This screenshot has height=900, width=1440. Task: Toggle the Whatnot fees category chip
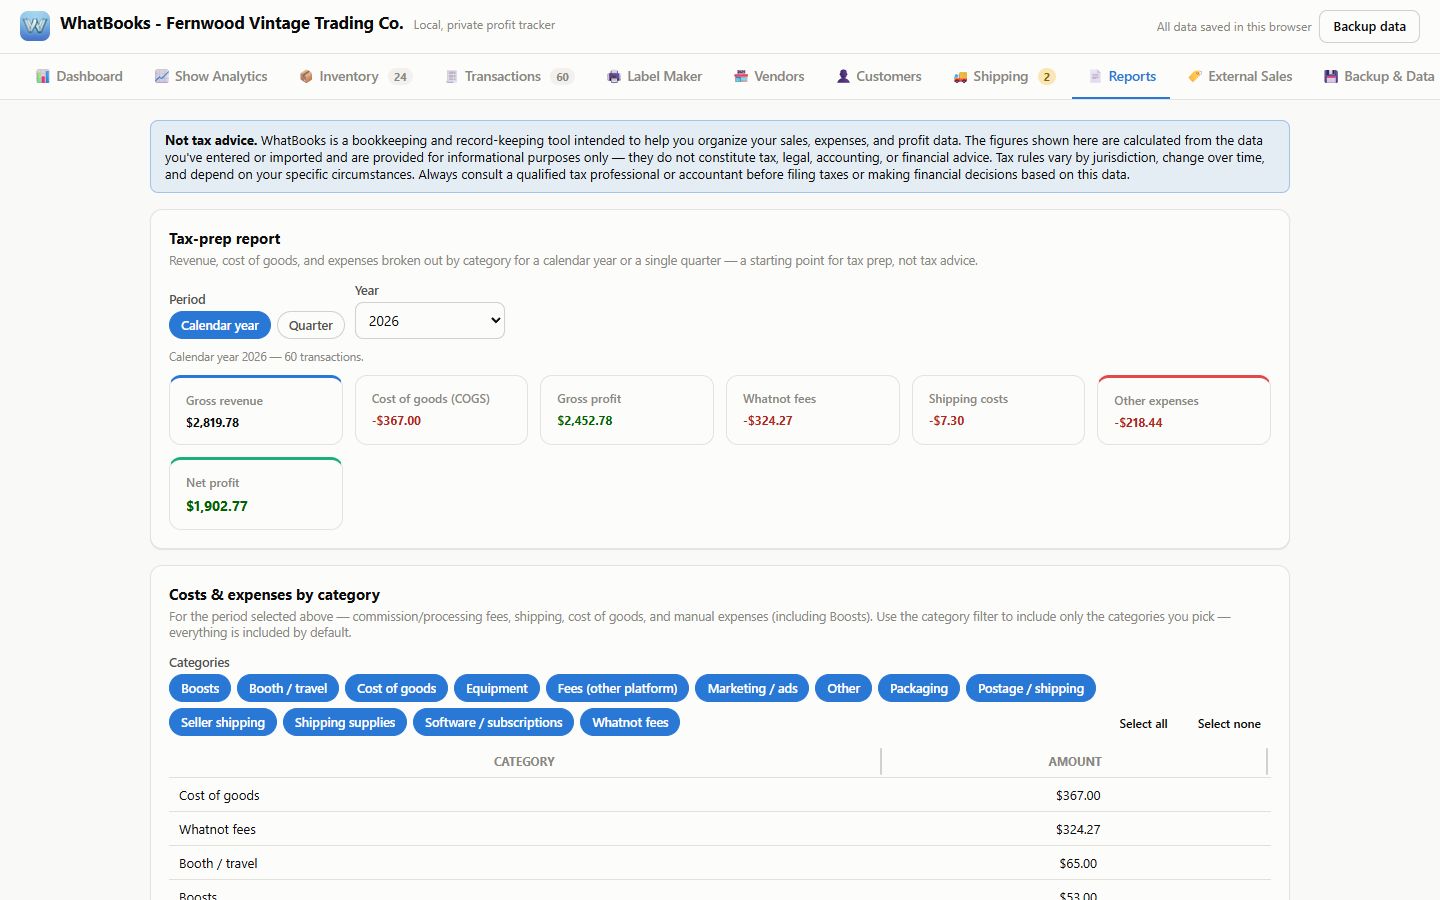[630, 722]
